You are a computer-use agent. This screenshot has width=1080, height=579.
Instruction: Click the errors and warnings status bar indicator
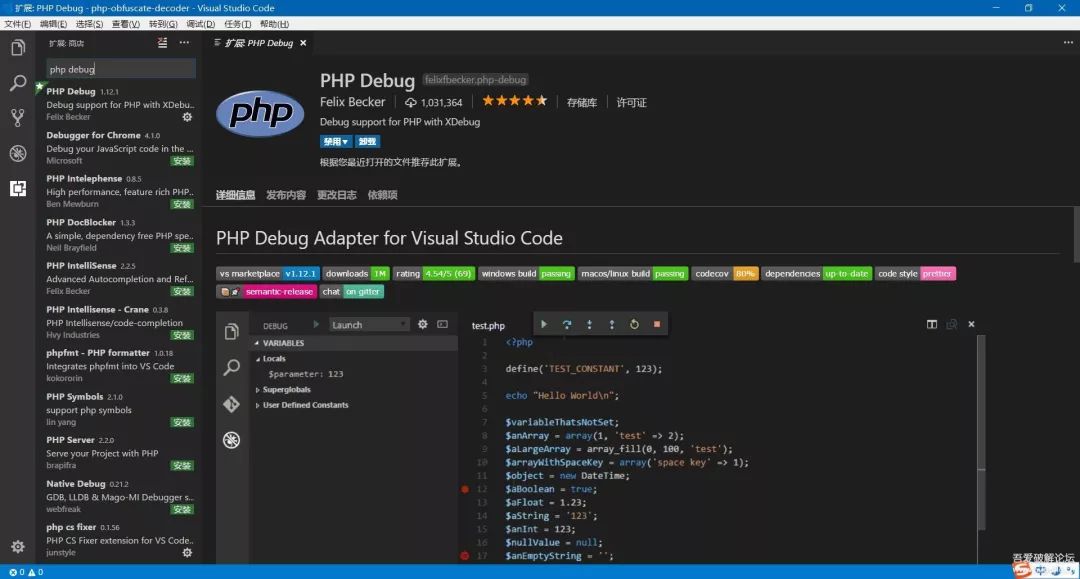point(24,572)
